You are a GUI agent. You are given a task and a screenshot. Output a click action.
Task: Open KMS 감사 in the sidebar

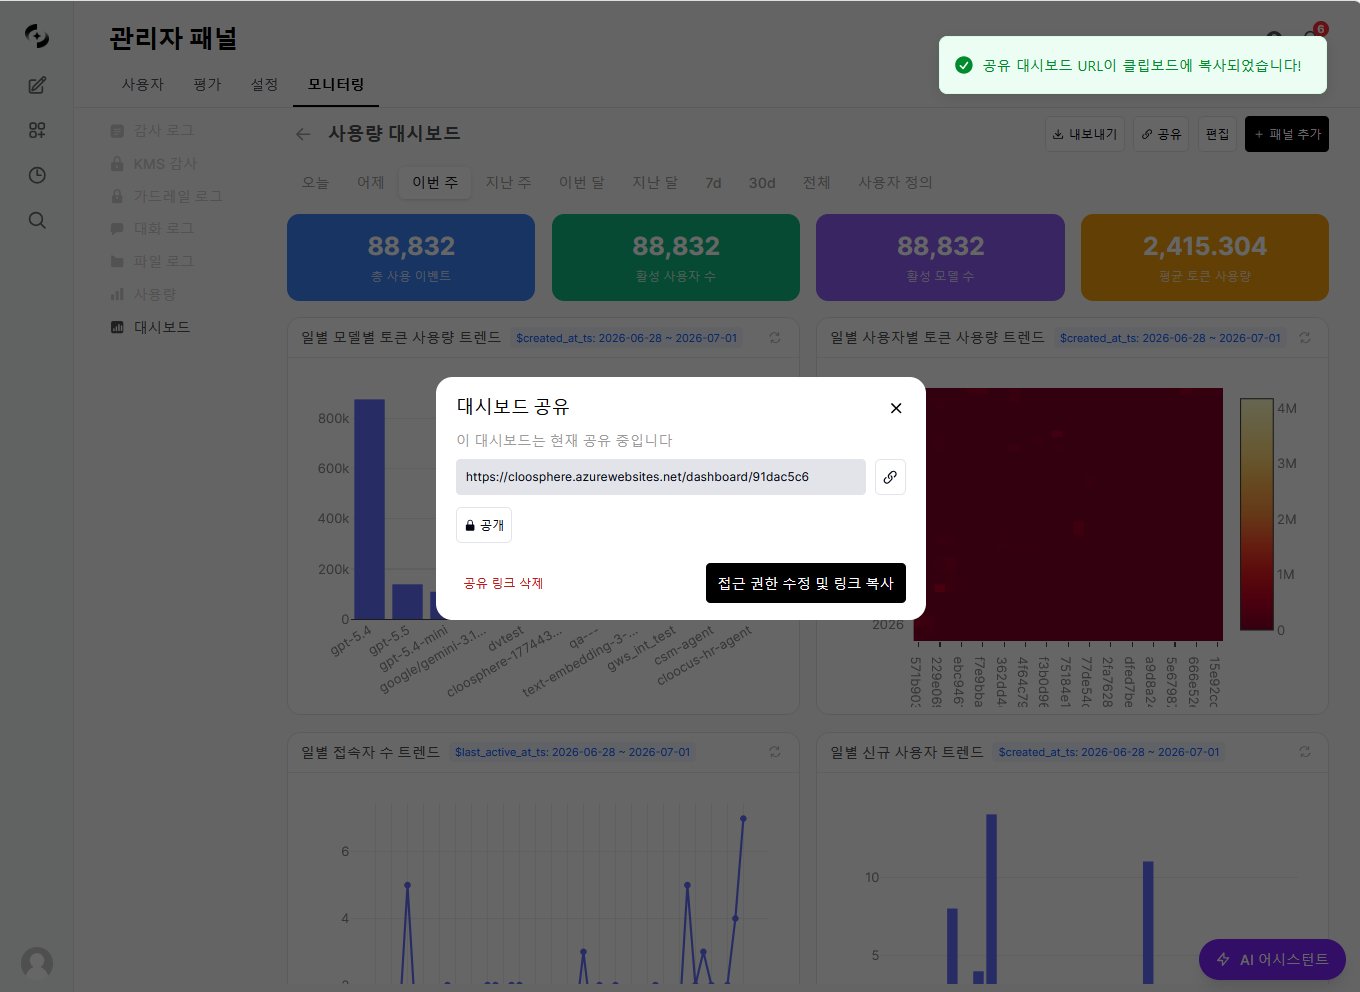[154, 164]
